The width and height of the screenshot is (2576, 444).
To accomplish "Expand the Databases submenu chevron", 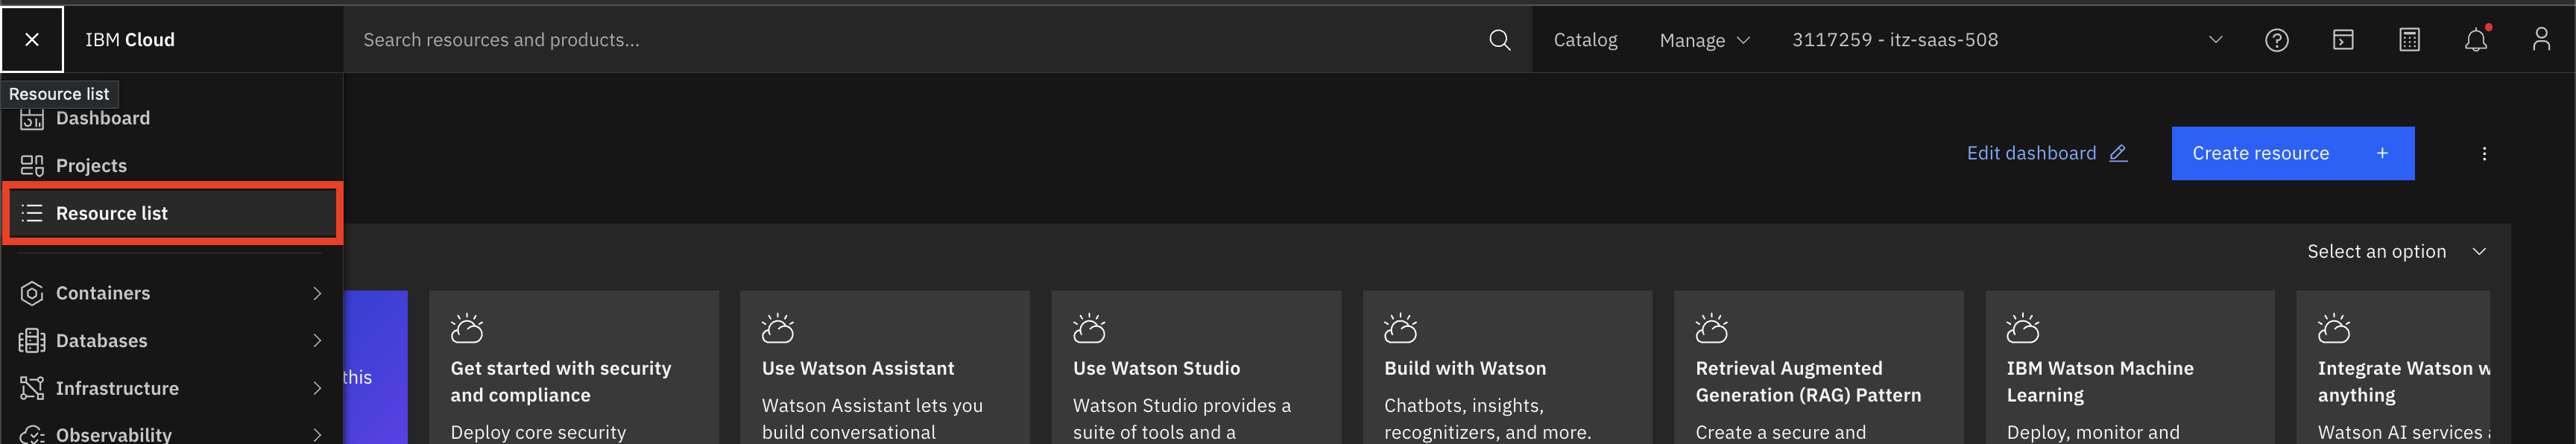I will 317,341.
